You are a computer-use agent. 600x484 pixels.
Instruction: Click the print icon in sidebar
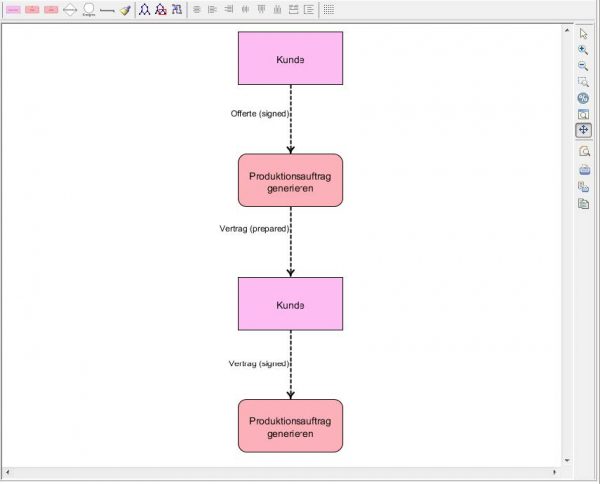(x=583, y=170)
